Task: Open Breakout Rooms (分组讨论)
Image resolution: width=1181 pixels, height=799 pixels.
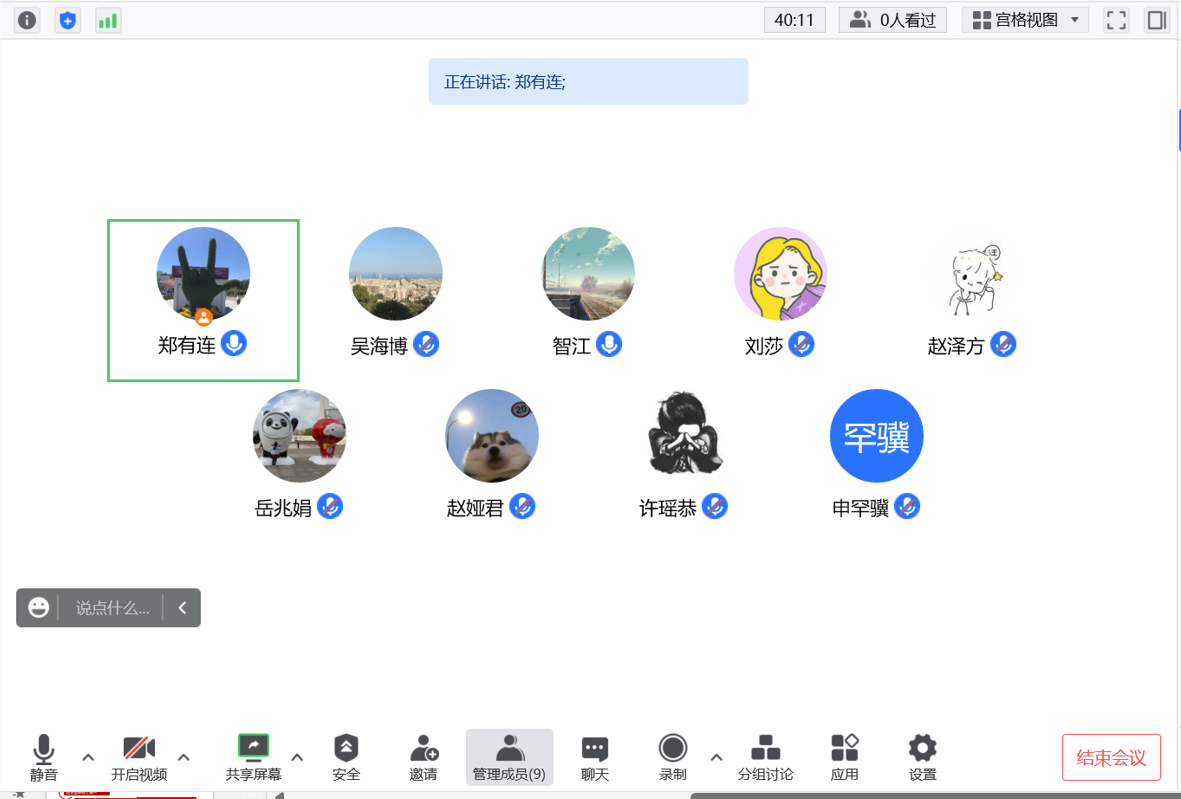Action: (765, 758)
